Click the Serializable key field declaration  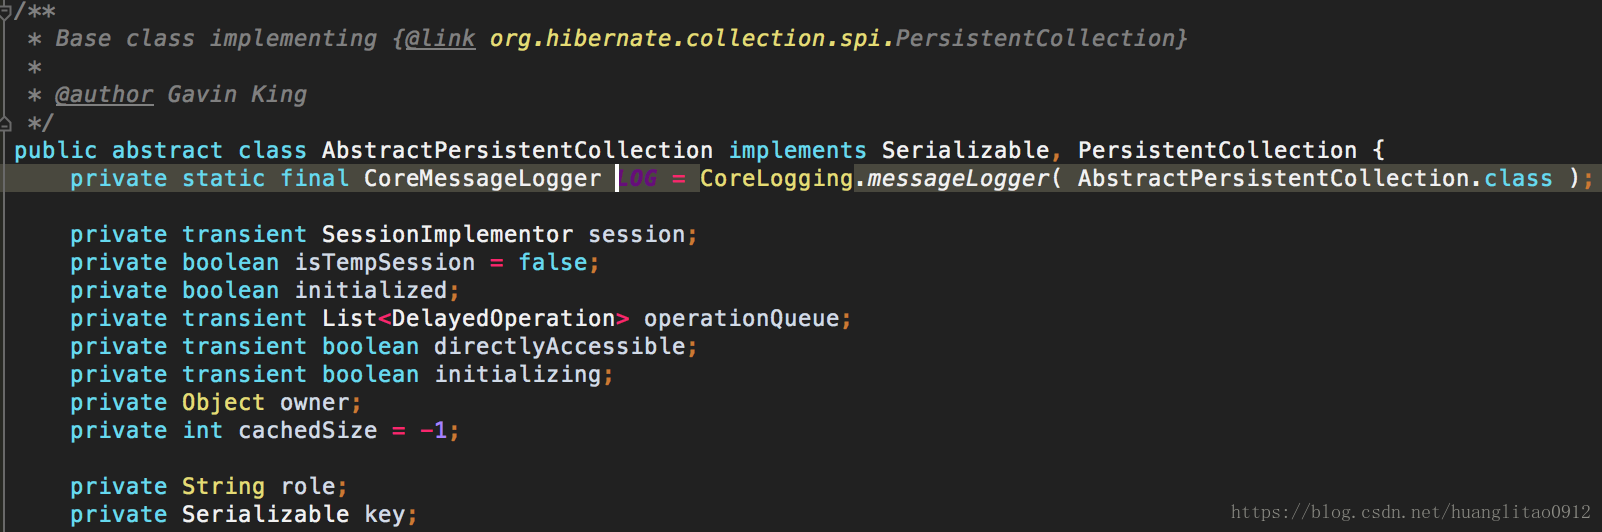coord(244,515)
